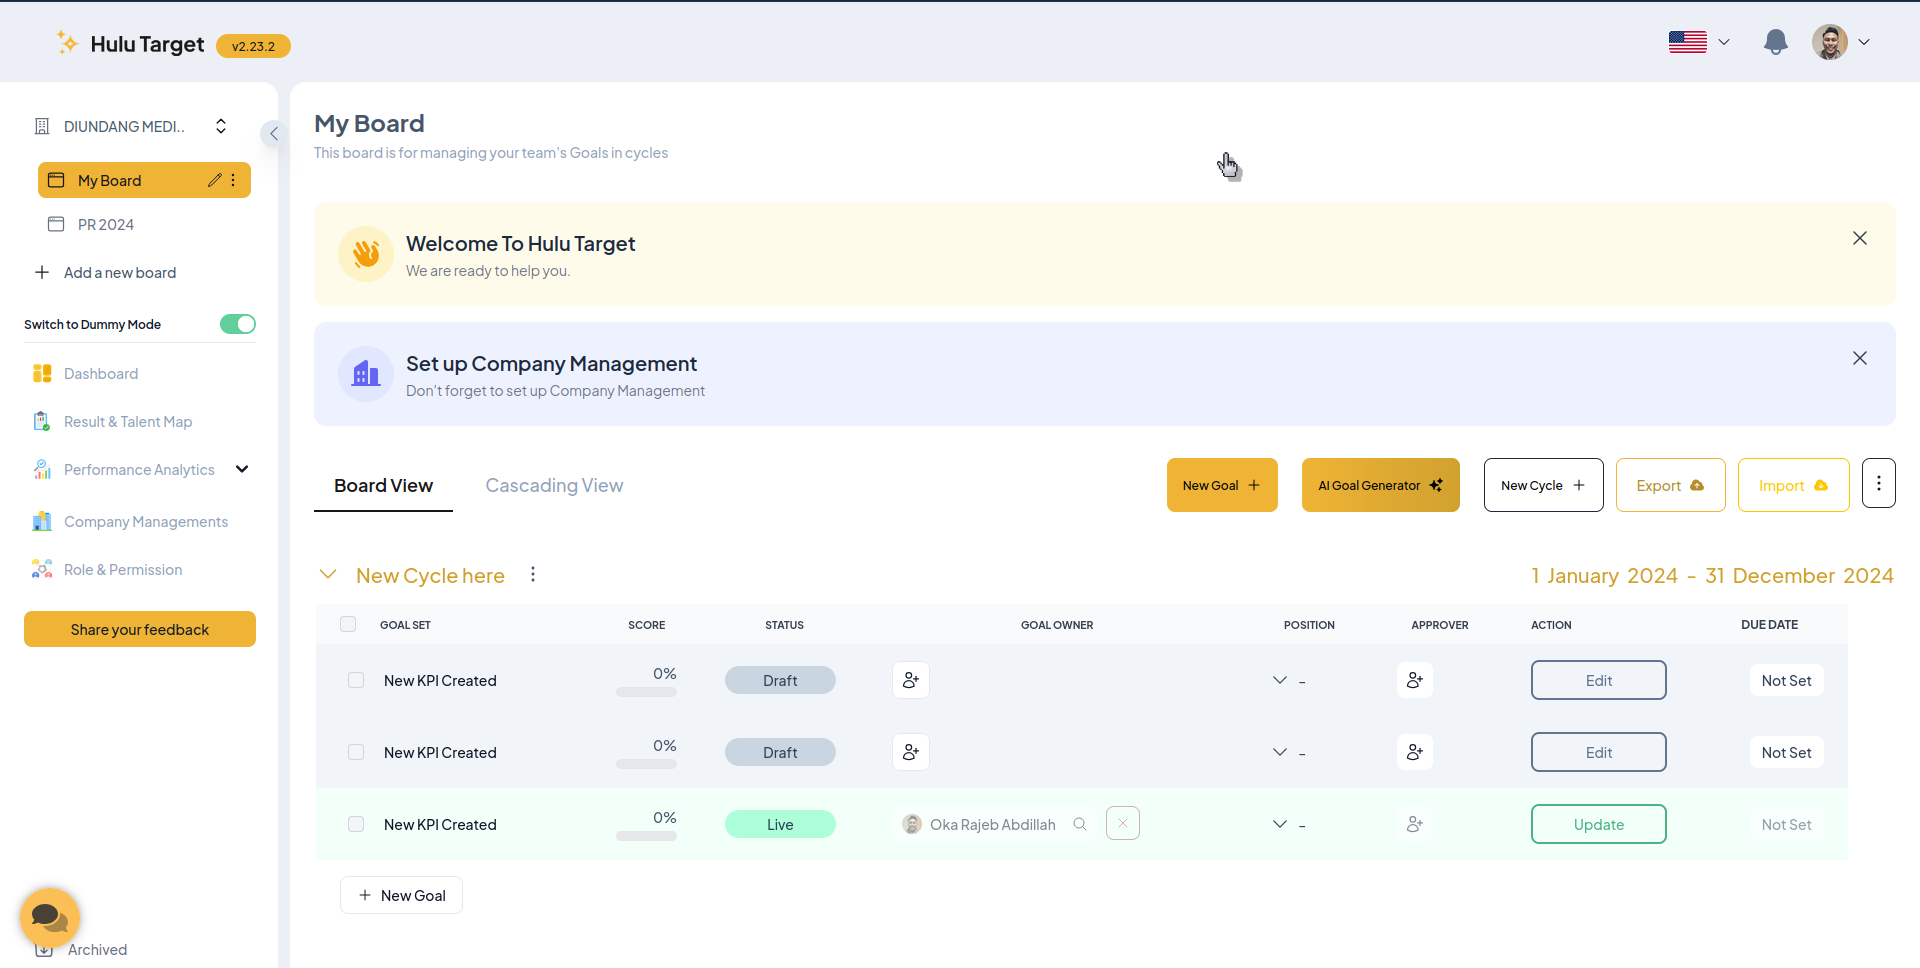Remove Oka Rajeb Abdillah as owner

point(1123,823)
